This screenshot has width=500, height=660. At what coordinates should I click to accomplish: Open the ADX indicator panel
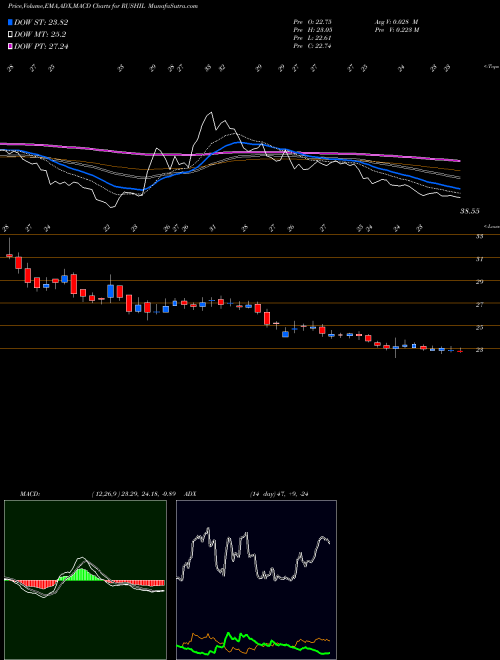pyautogui.click(x=256, y=580)
